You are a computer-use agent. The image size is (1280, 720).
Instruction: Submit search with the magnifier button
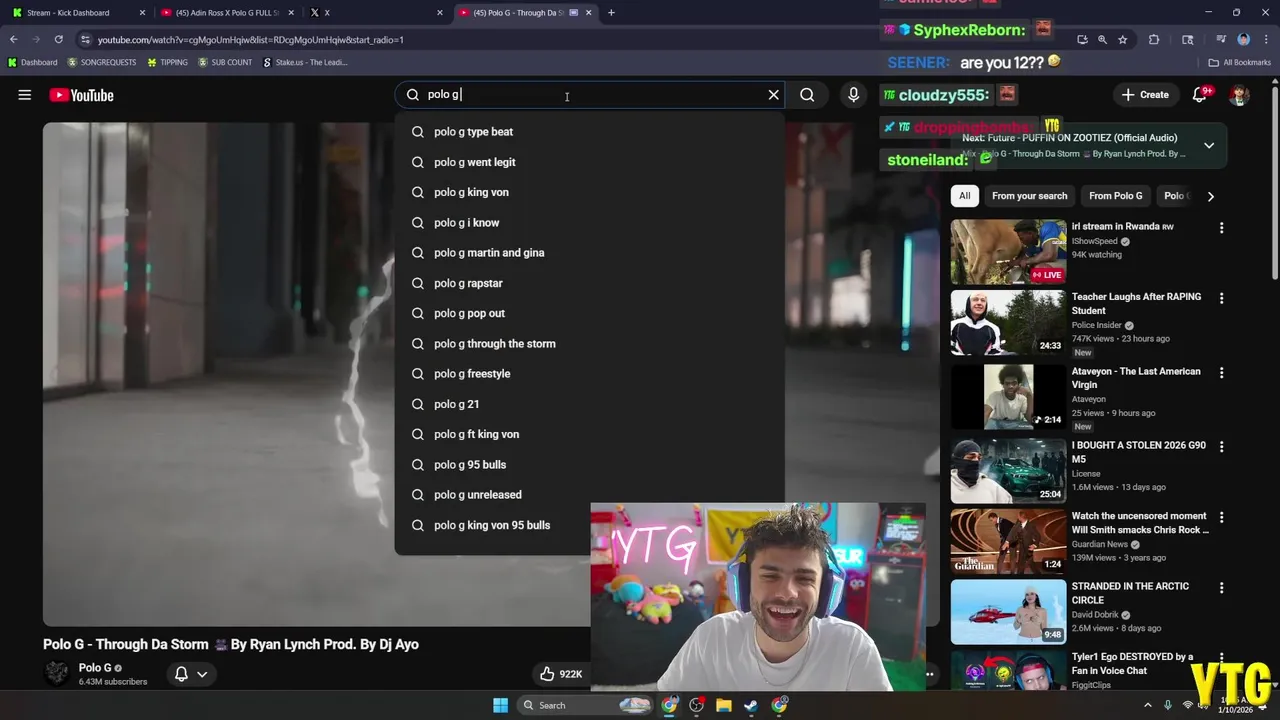coord(807,95)
